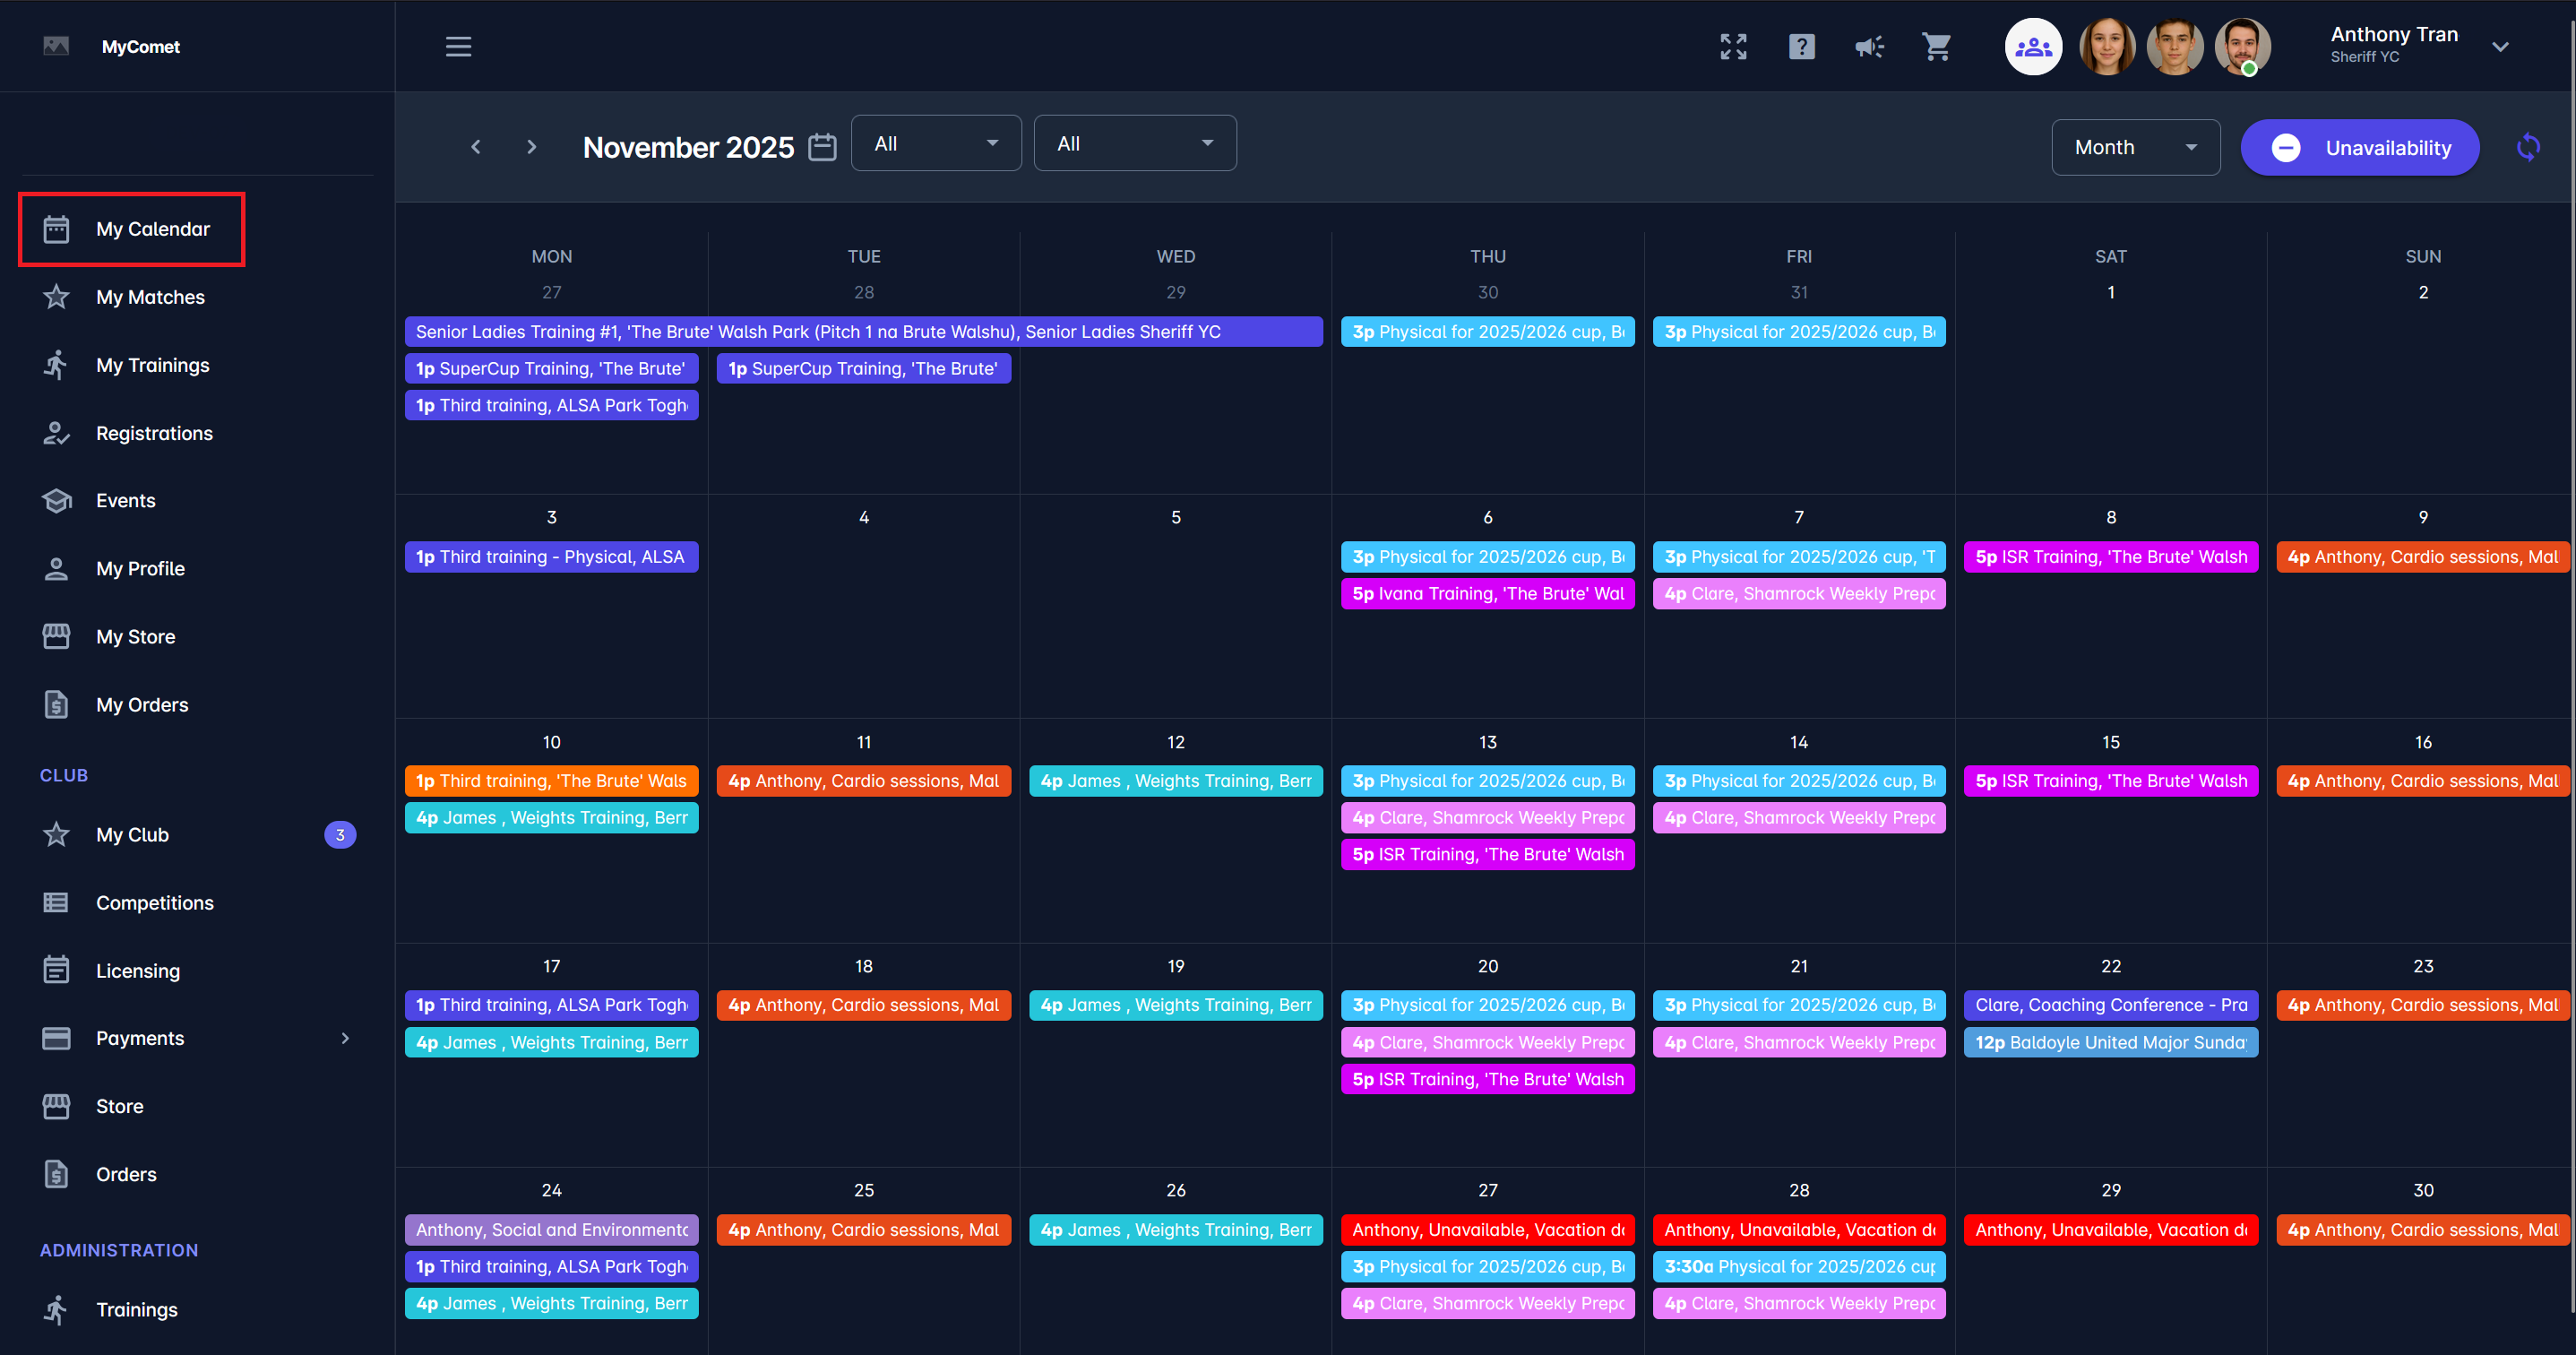The image size is (2576, 1355).
Task: Open the date picker calendar icon
Action: 822,147
